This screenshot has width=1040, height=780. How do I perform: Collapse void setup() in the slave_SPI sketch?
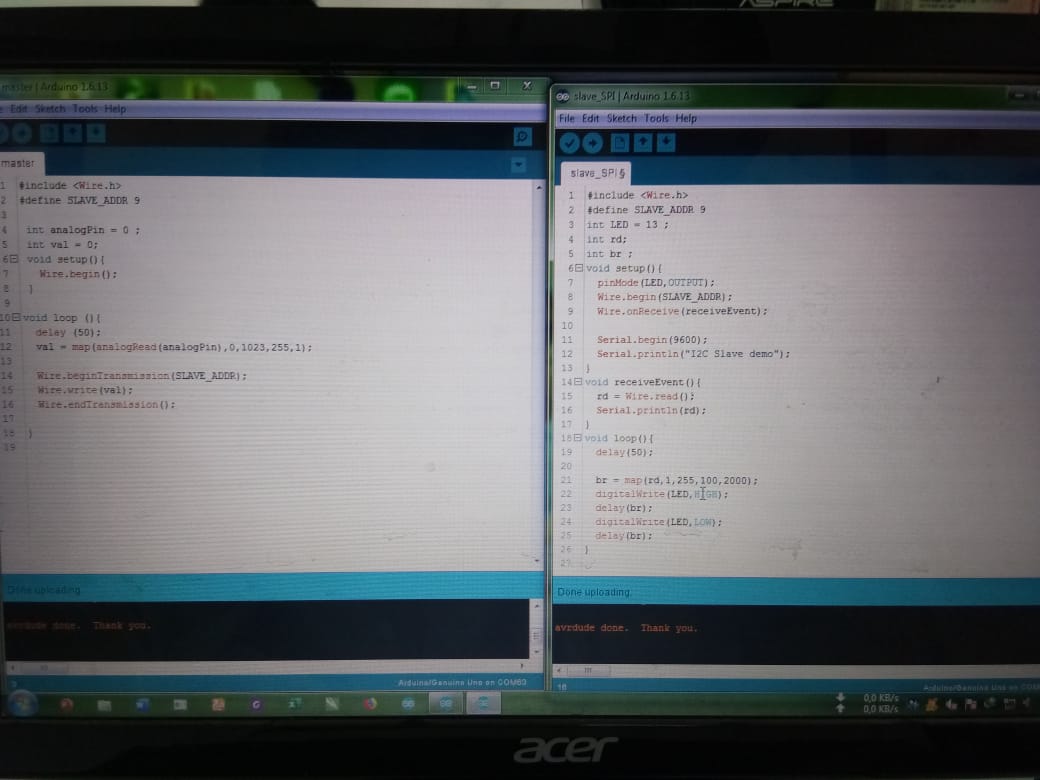tap(578, 268)
